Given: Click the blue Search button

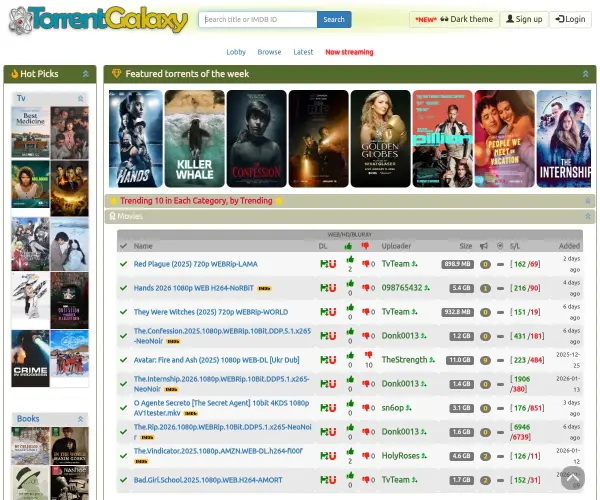Looking at the screenshot, I should coord(334,20).
